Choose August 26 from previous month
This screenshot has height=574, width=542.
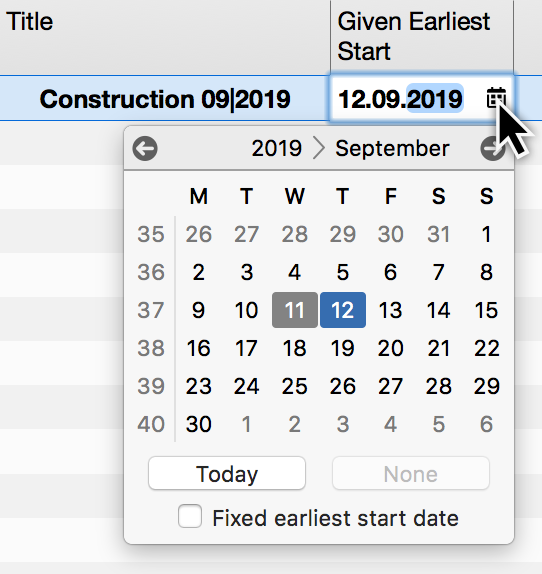coord(199,234)
